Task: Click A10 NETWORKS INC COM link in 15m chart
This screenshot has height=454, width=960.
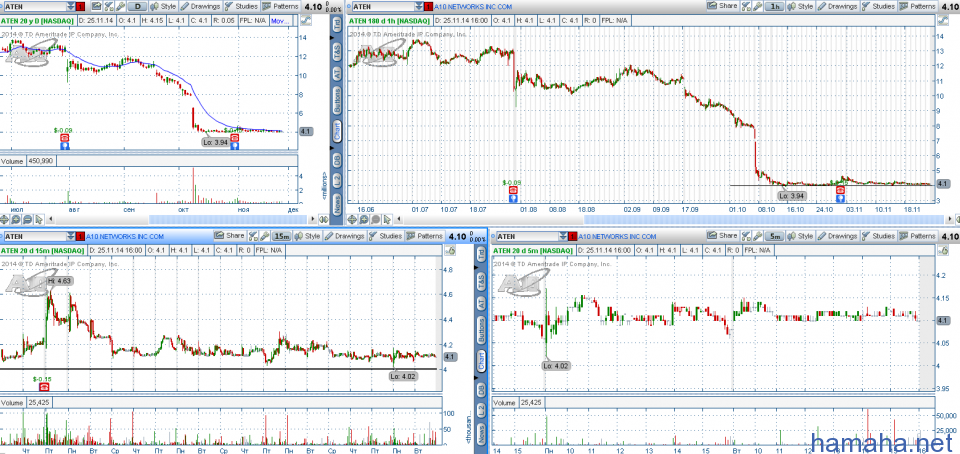Action: (124, 236)
